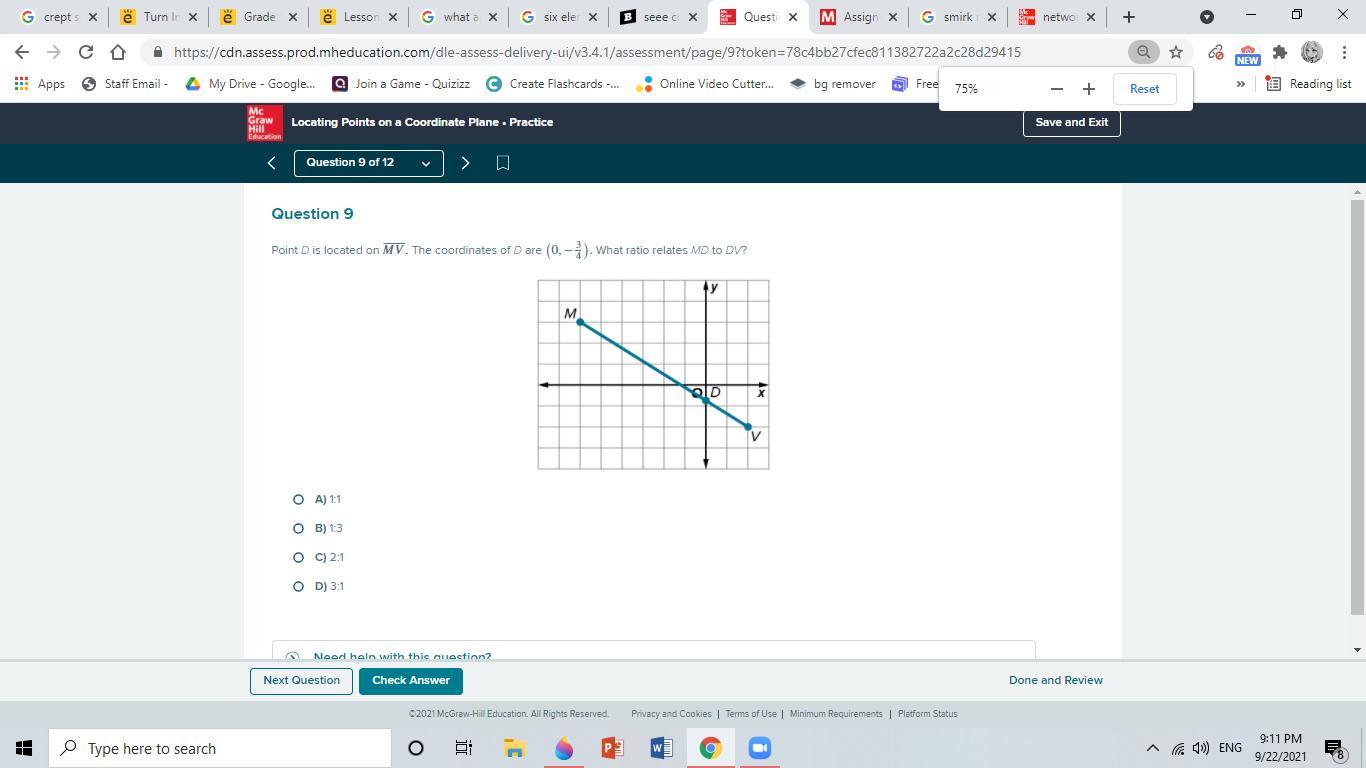Open the Reading list panel
The width and height of the screenshot is (1366, 768).
(x=1309, y=84)
